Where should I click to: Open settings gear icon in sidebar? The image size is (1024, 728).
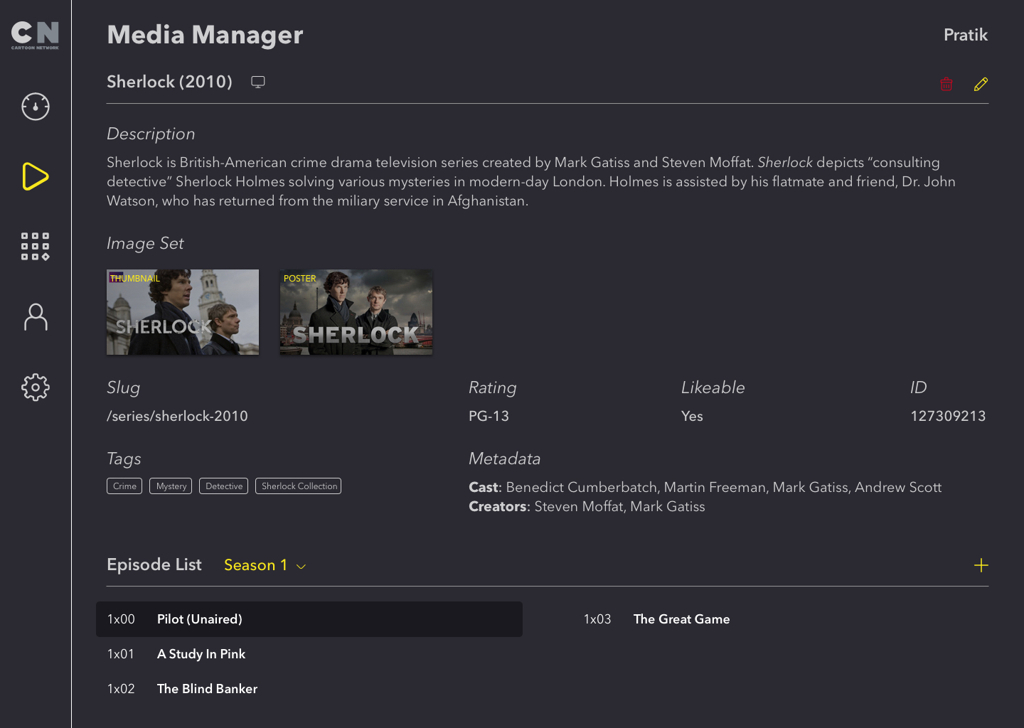coord(35,387)
